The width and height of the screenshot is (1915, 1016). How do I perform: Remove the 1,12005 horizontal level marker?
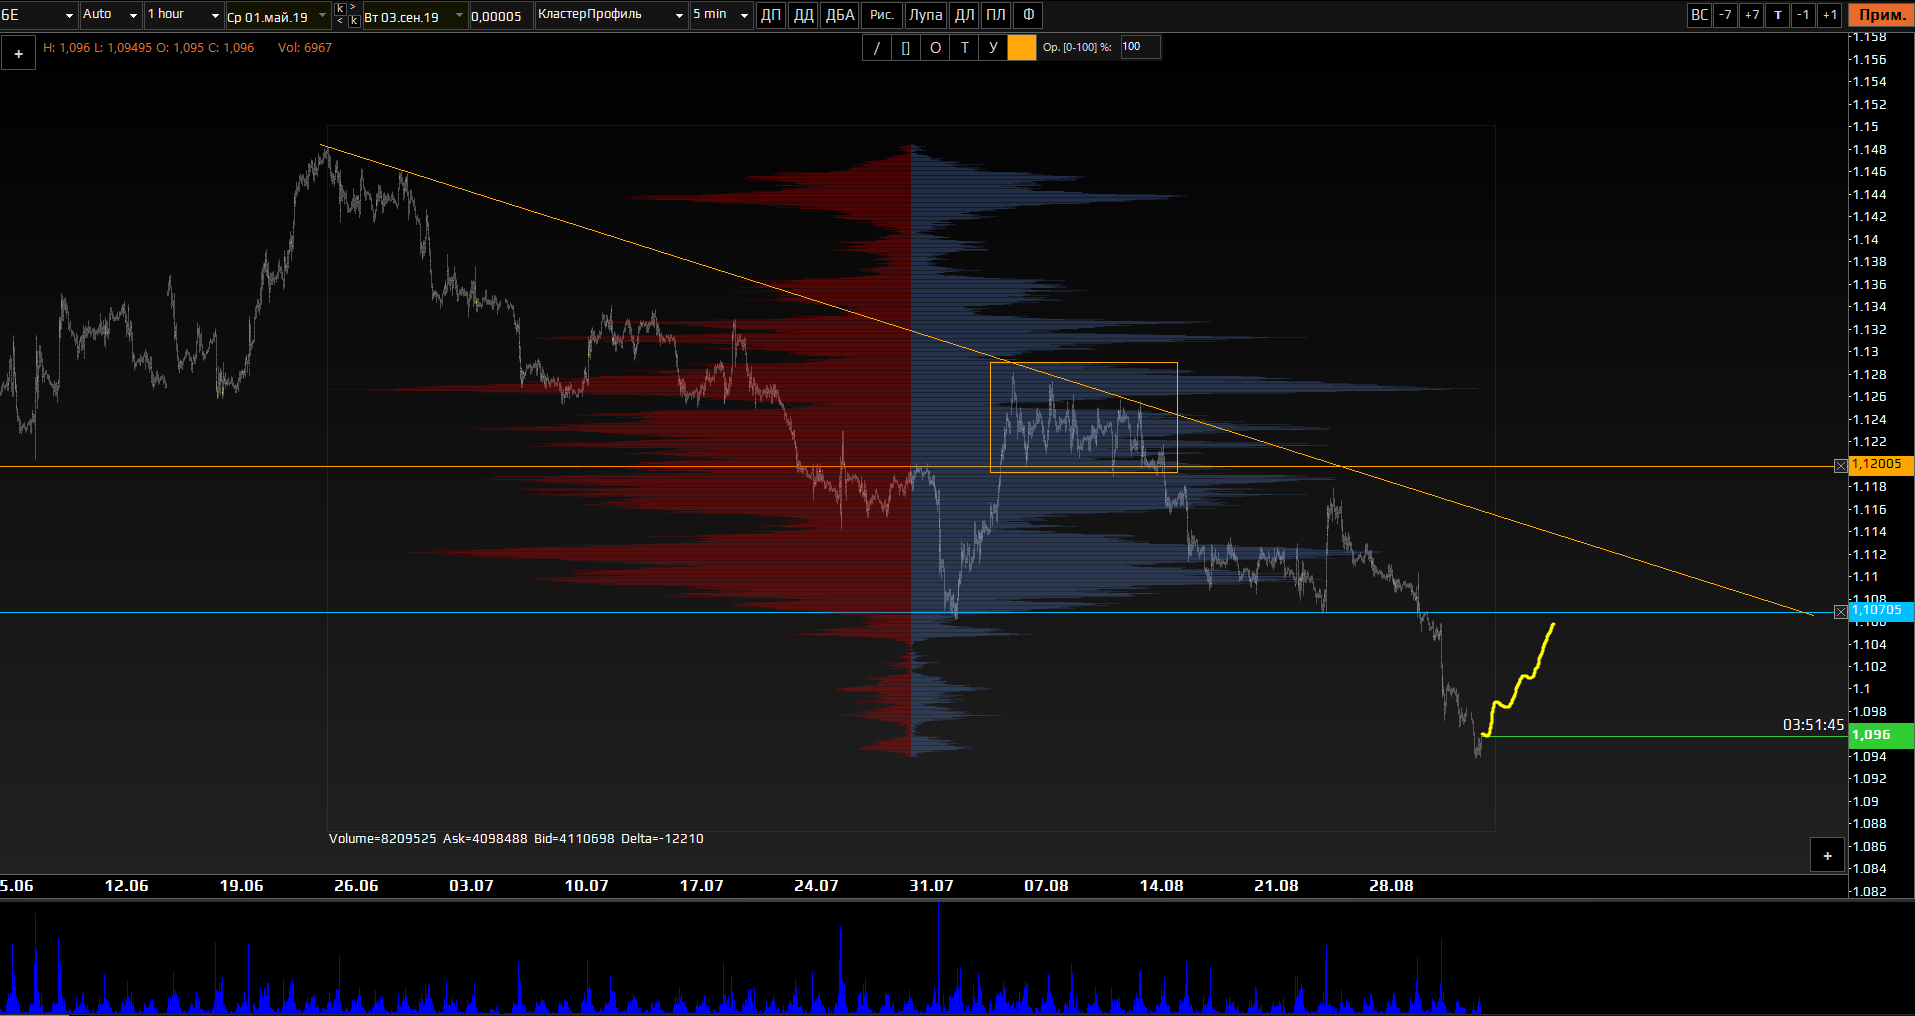[x=1840, y=466]
